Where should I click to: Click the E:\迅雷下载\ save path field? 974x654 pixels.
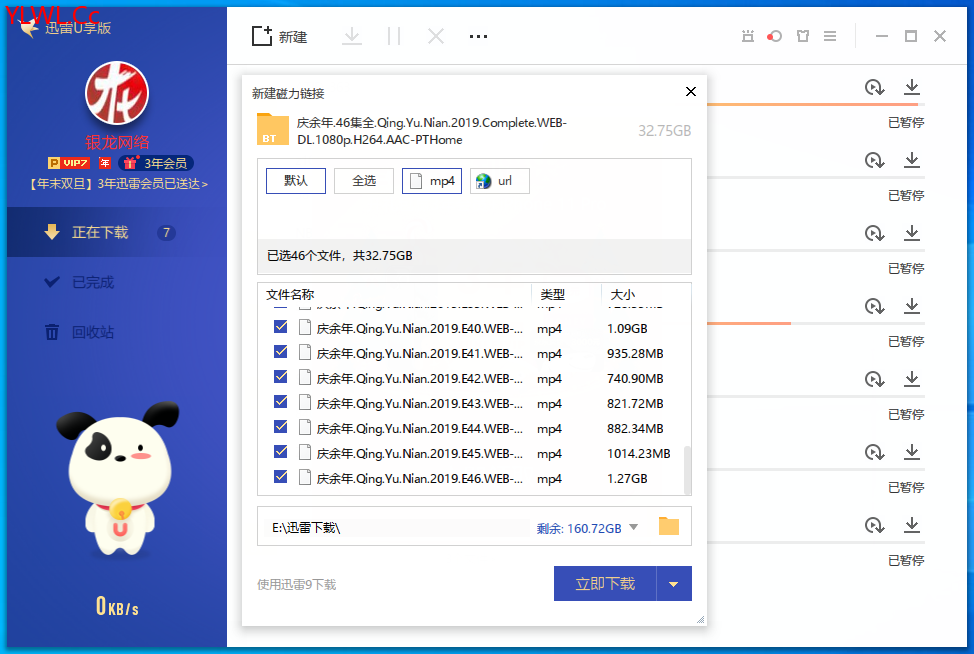tap(396, 528)
